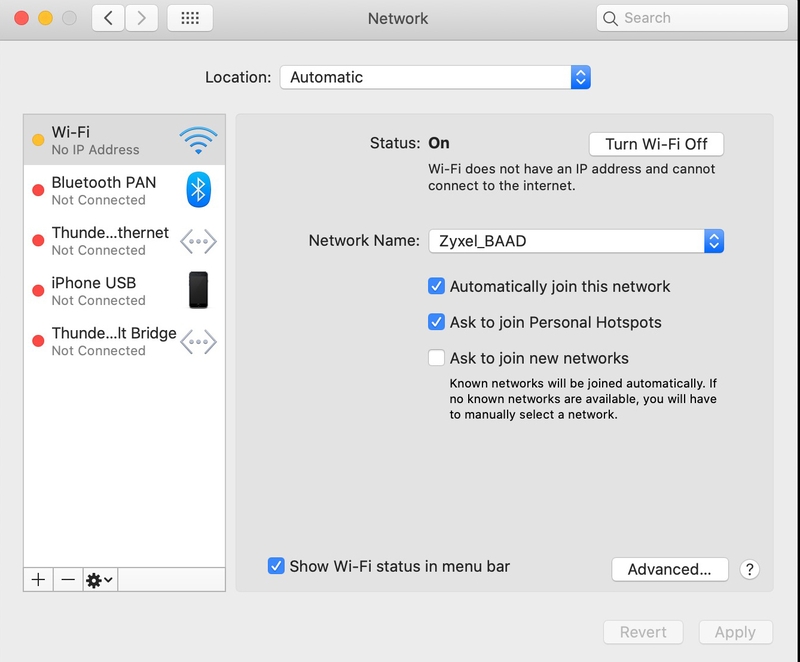The width and height of the screenshot is (800, 662).
Task: Click the Zyxel_BAAD network name text
Action: click(483, 241)
